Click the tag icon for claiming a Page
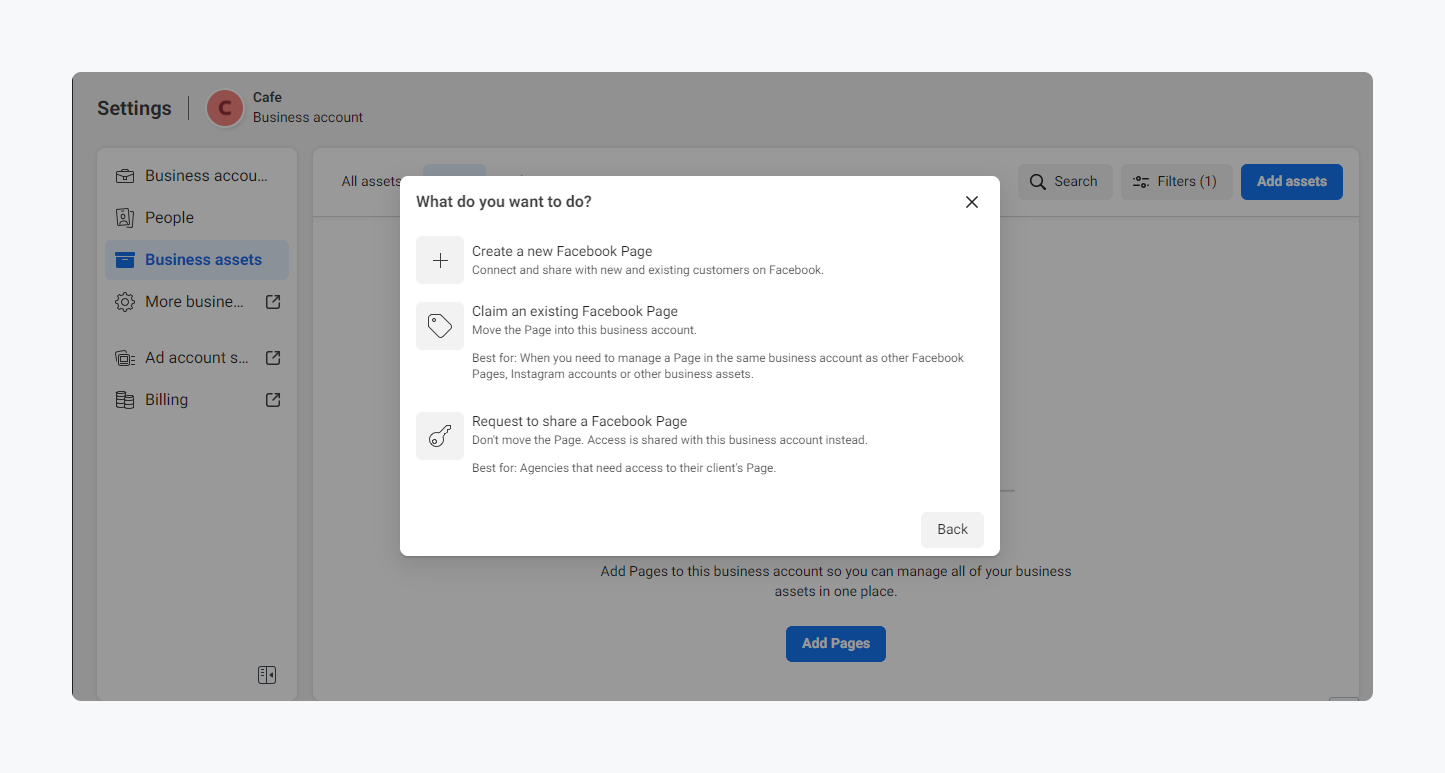 (x=440, y=326)
